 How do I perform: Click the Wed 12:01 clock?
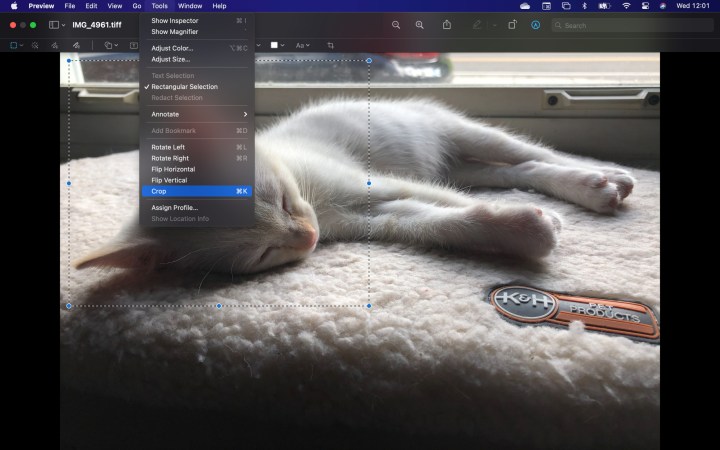693,6
